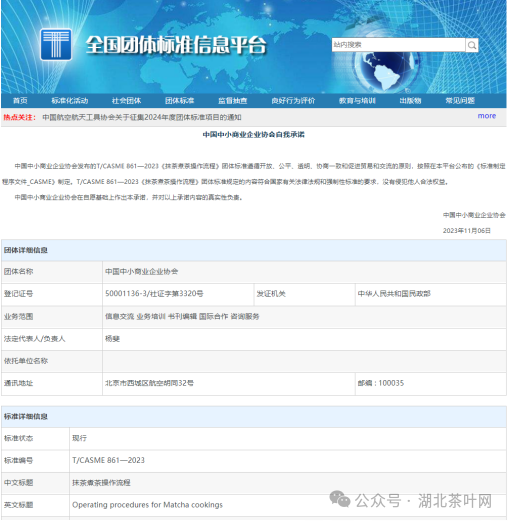Focus the 站内搜索 search field
Screen dimensions: 508x521
[x=398, y=45]
